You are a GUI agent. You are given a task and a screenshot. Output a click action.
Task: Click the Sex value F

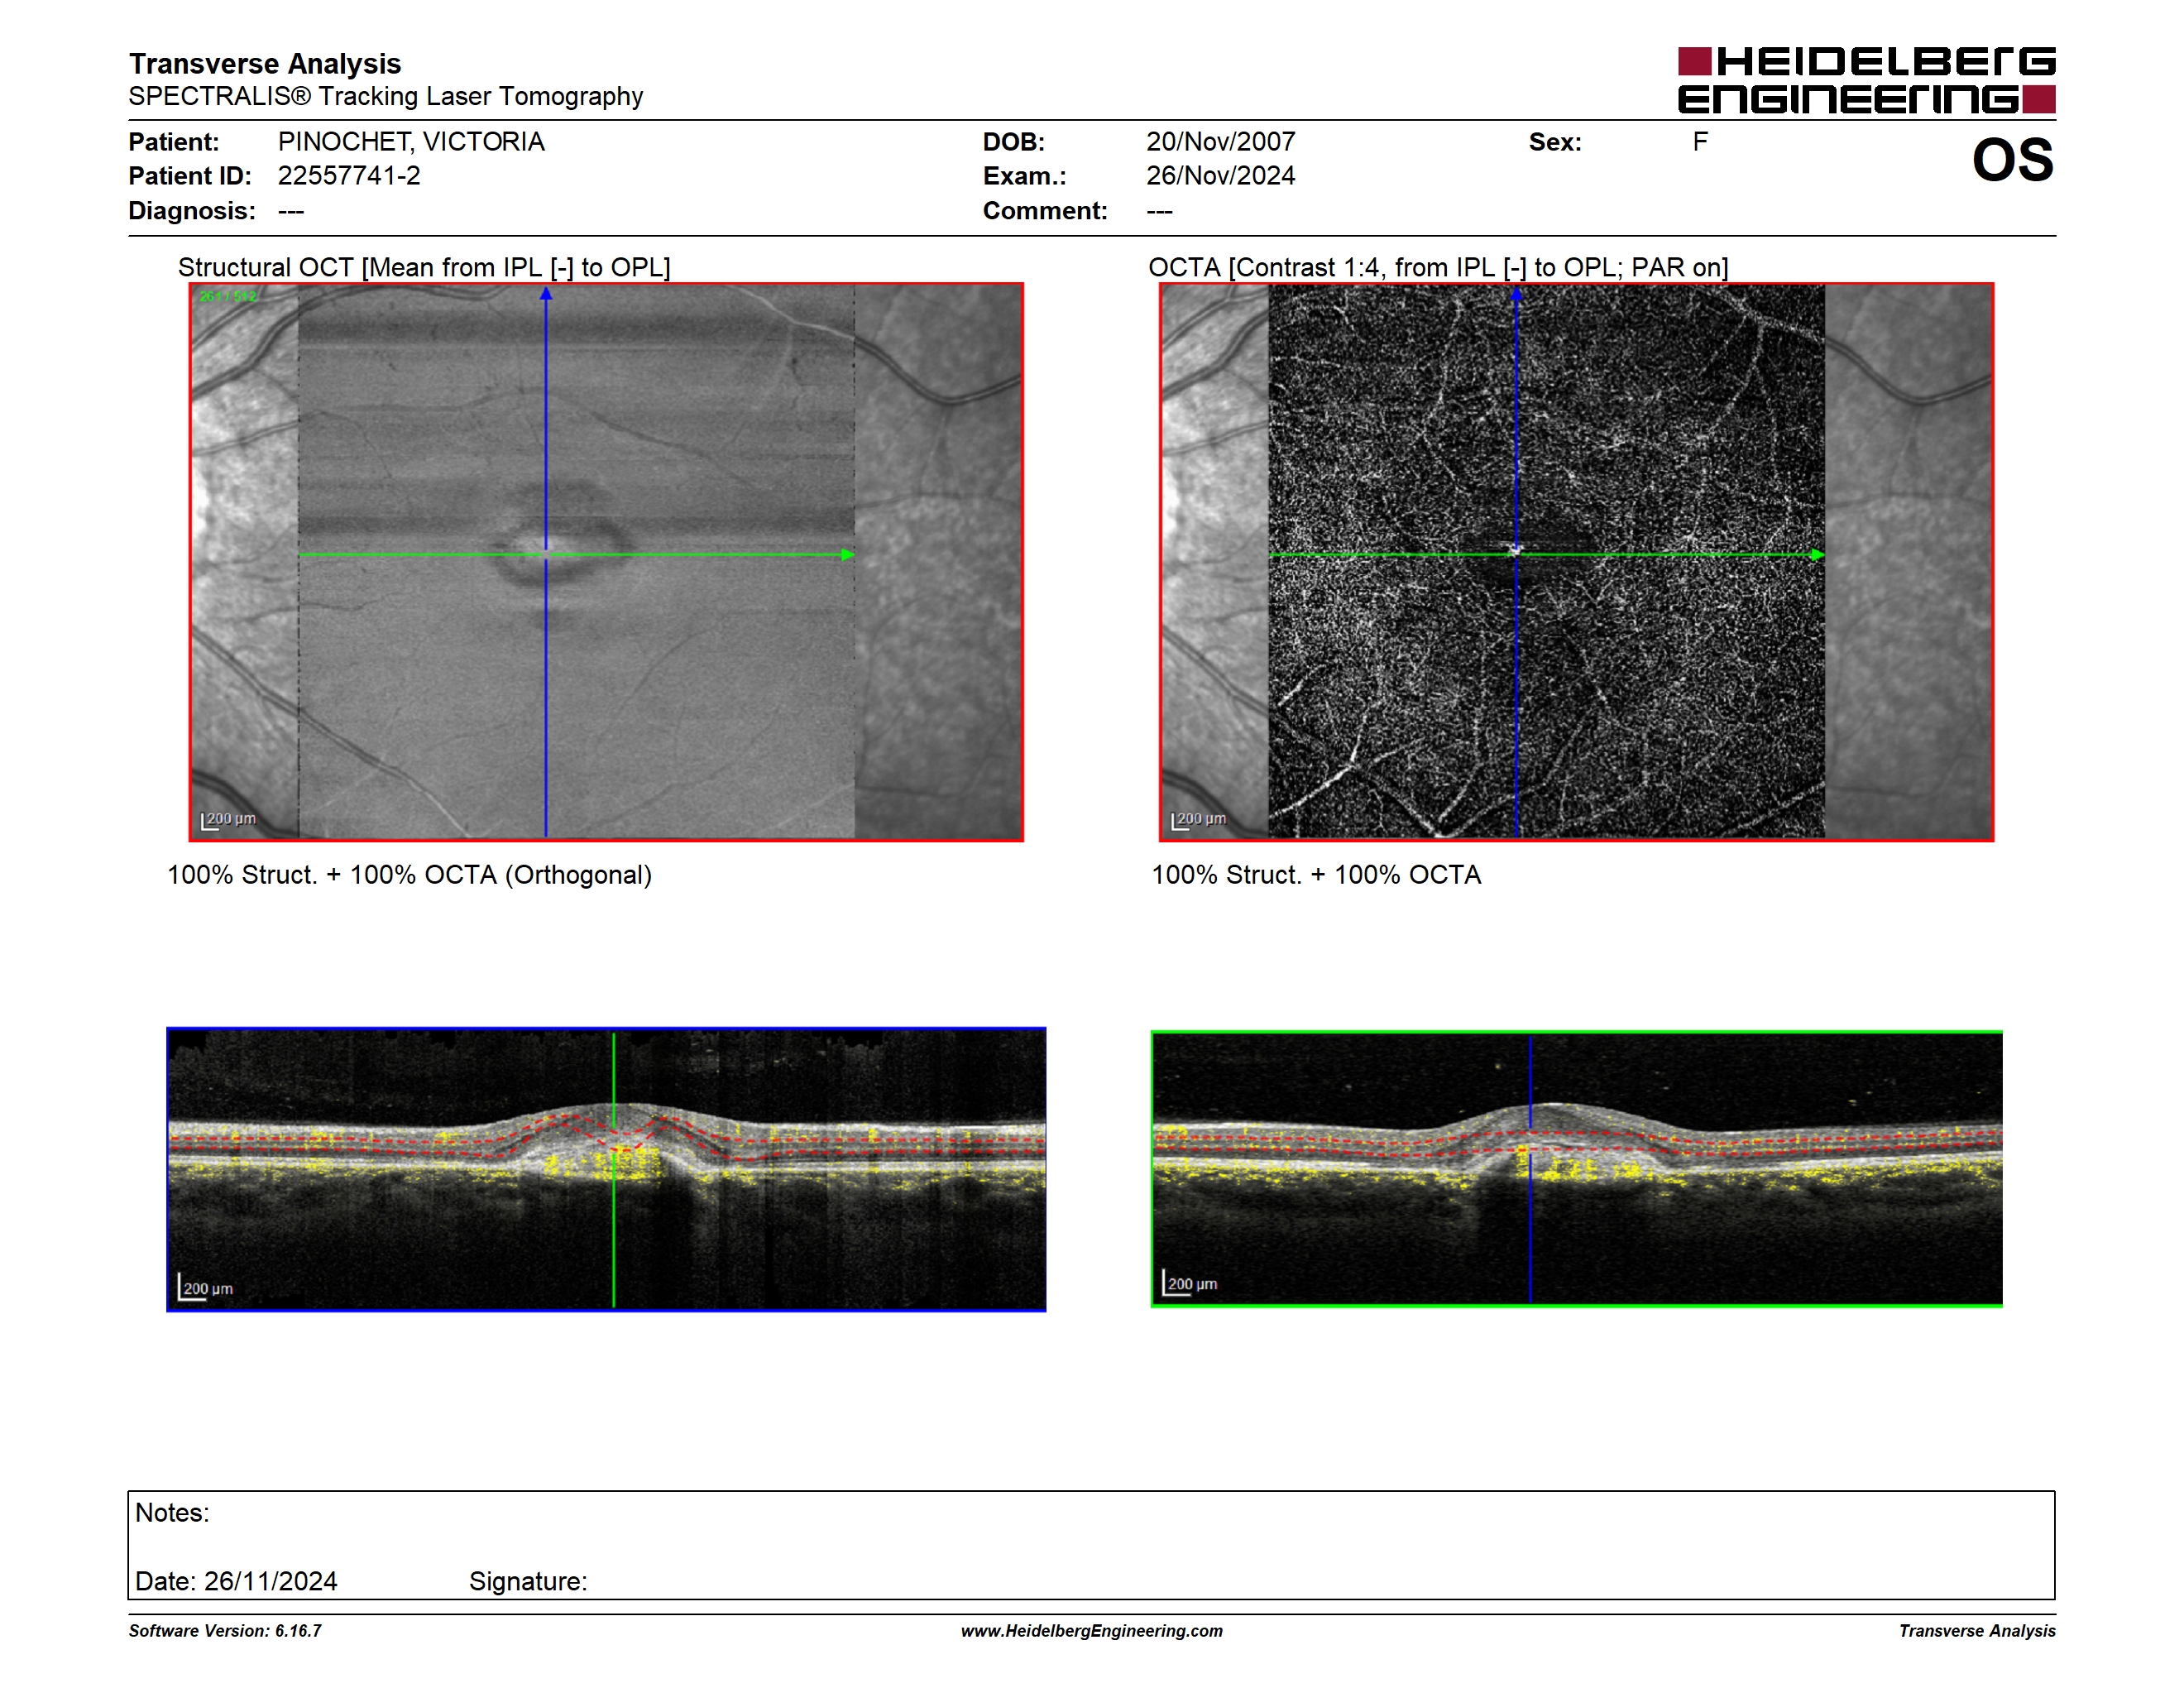pyautogui.click(x=1700, y=142)
